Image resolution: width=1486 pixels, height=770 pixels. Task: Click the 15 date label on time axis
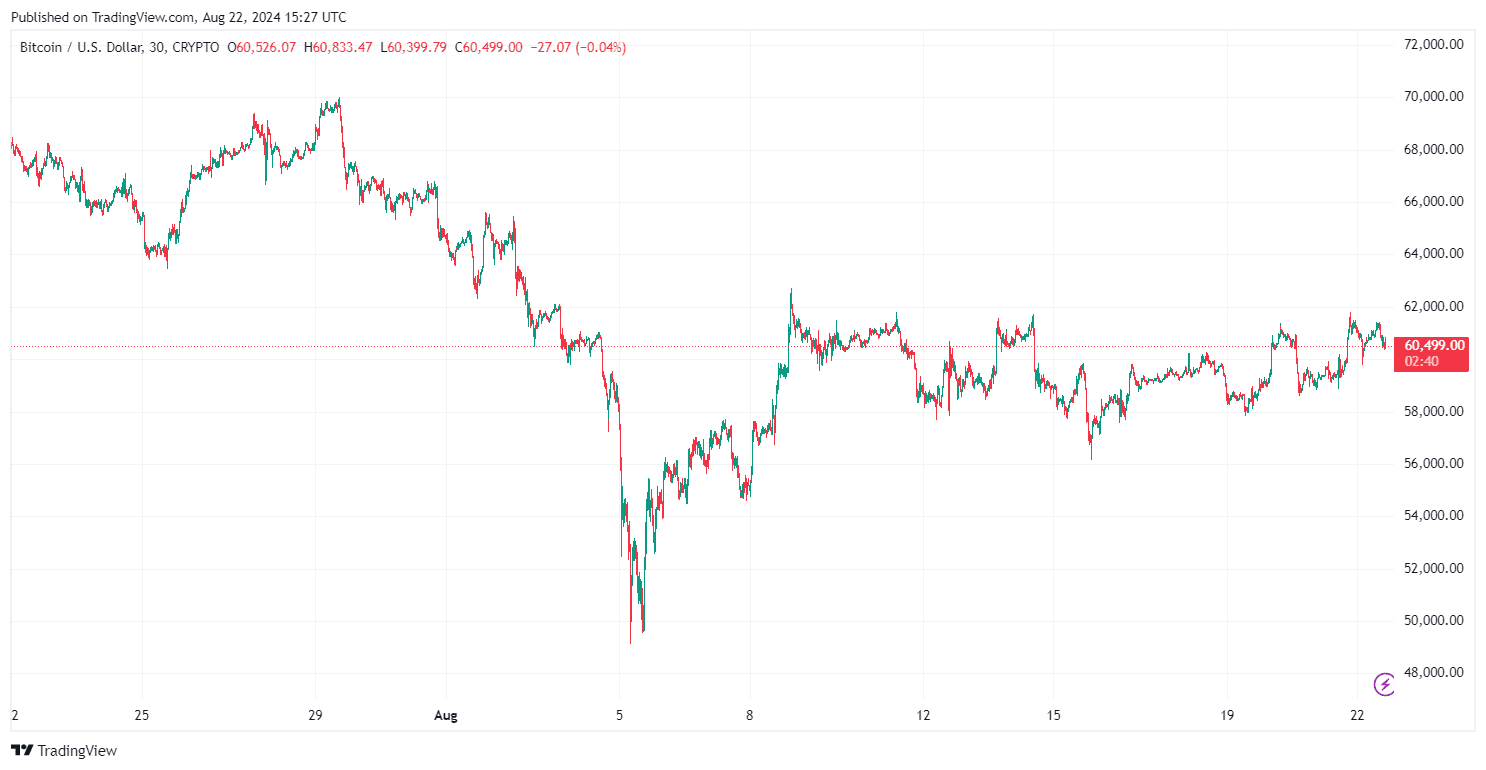tap(1054, 715)
